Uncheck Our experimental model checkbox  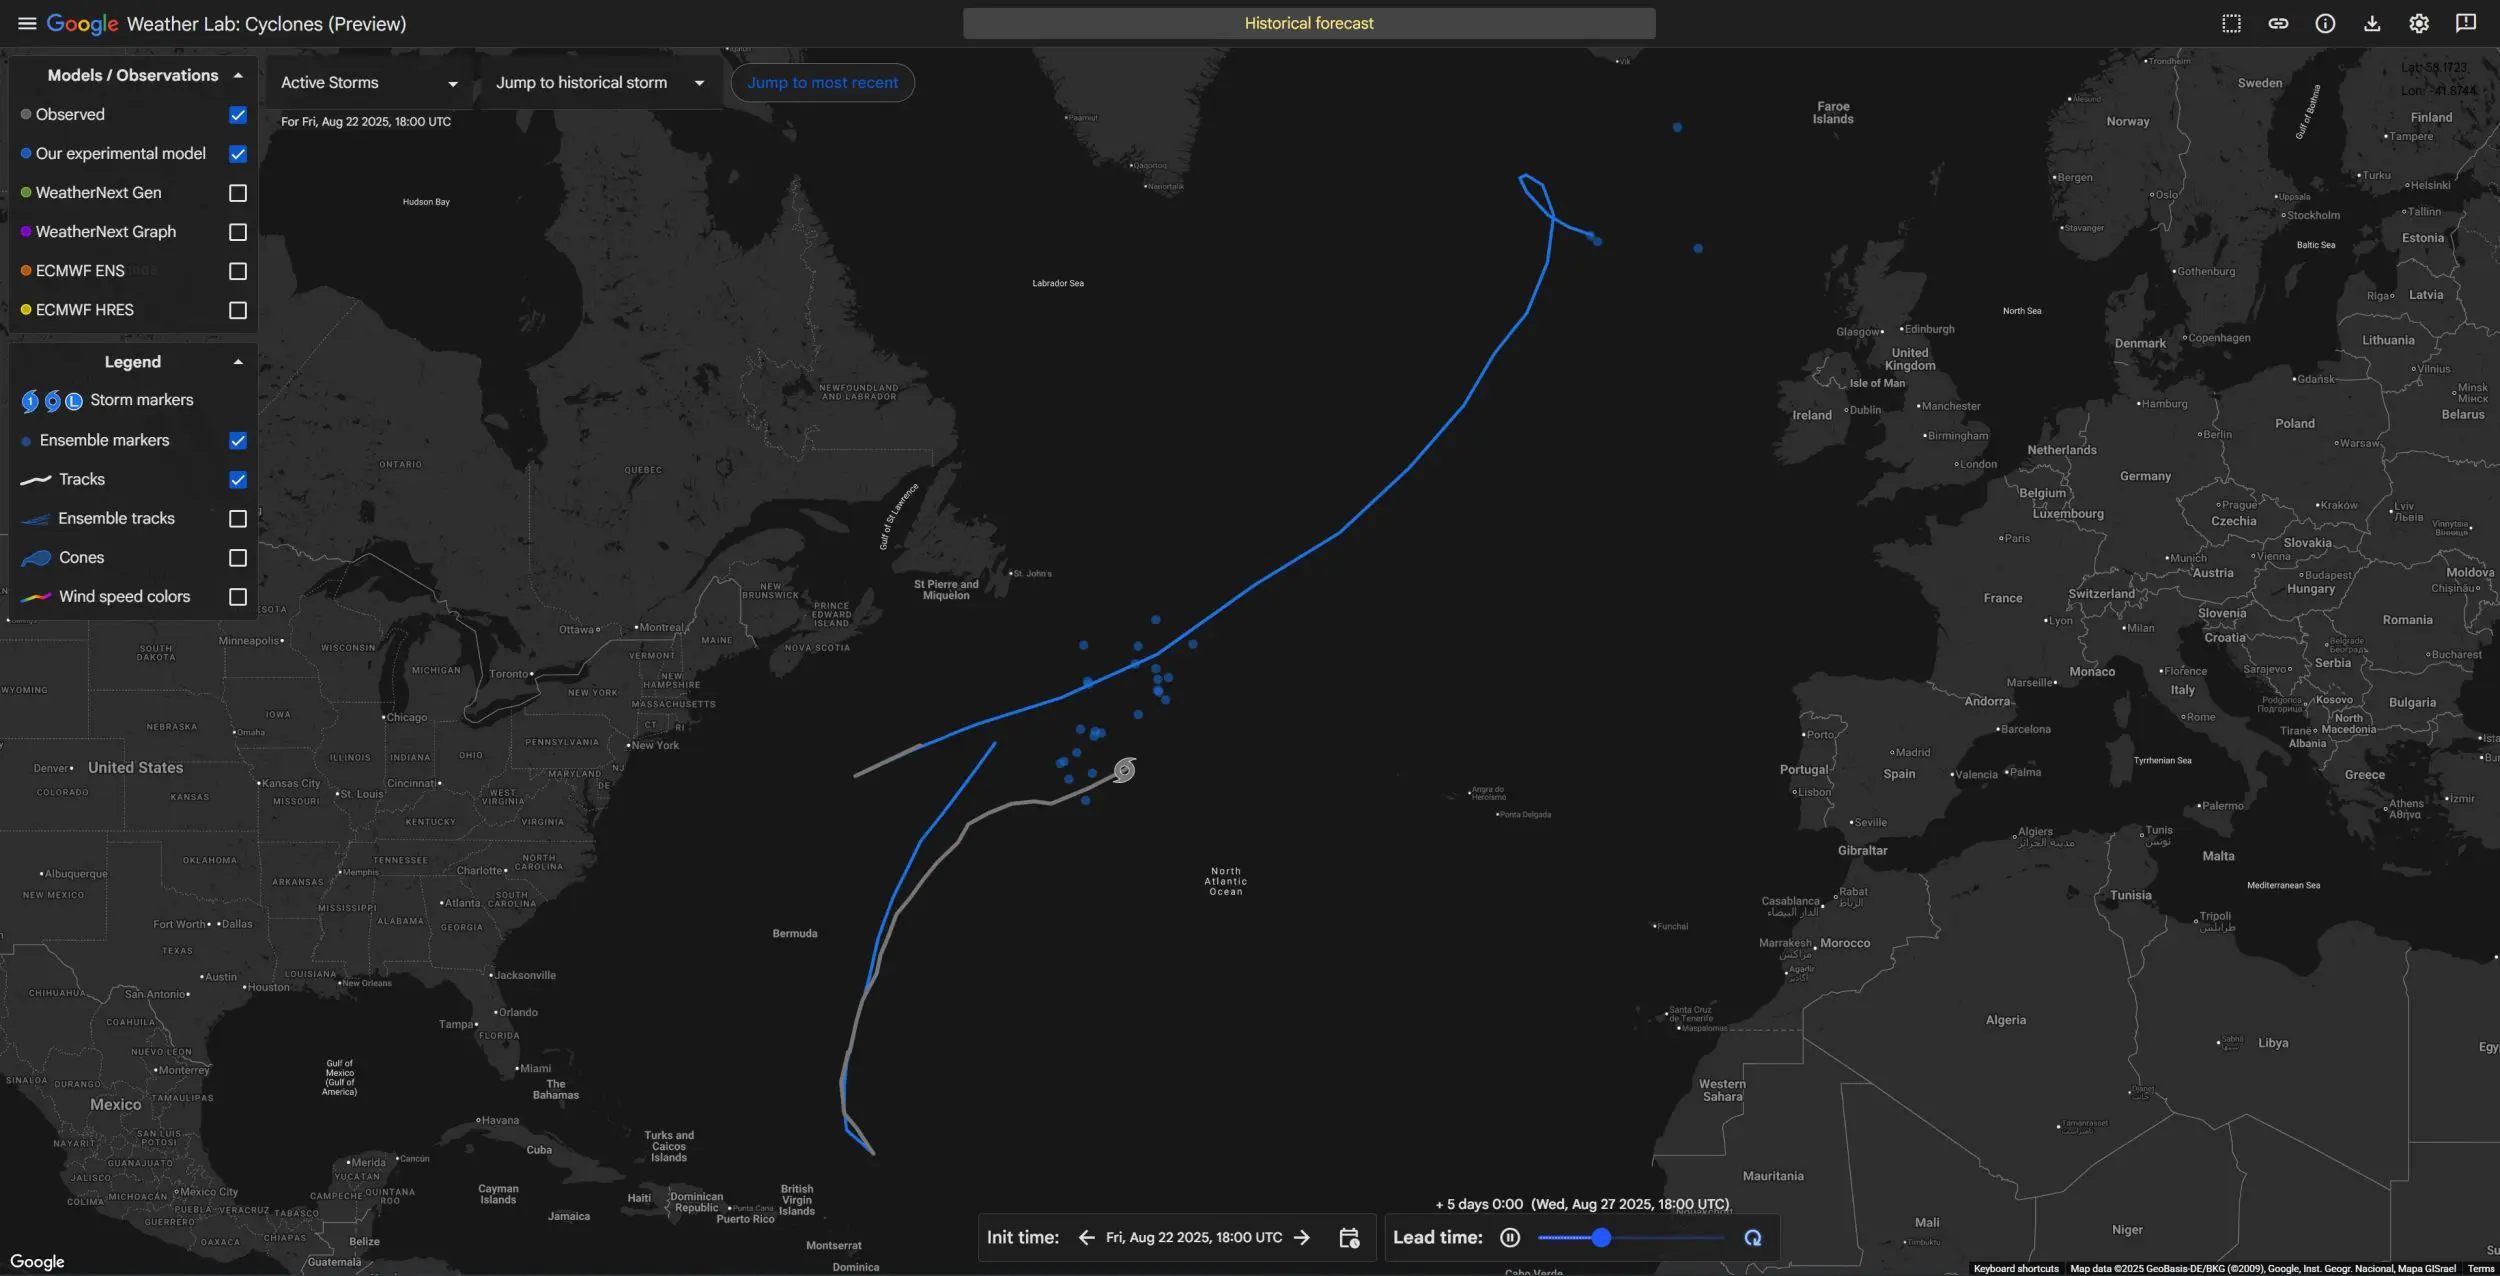pos(238,154)
